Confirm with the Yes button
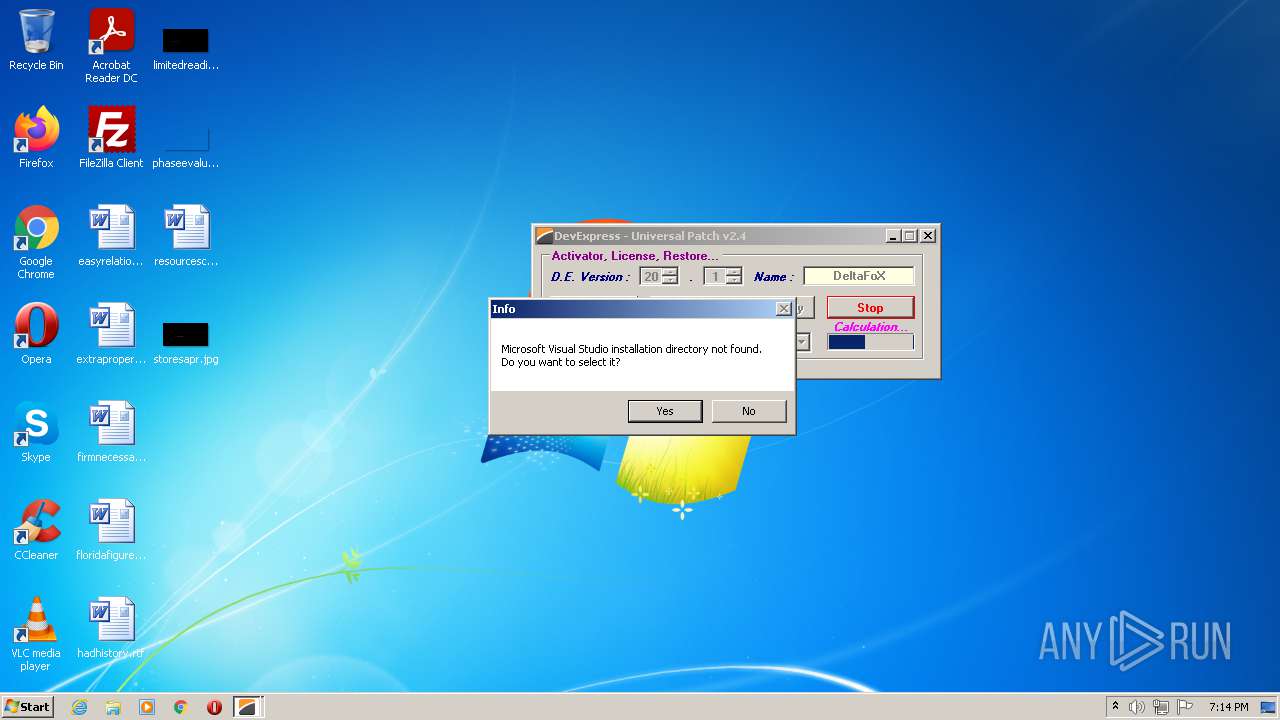The width and height of the screenshot is (1280, 720). point(665,411)
